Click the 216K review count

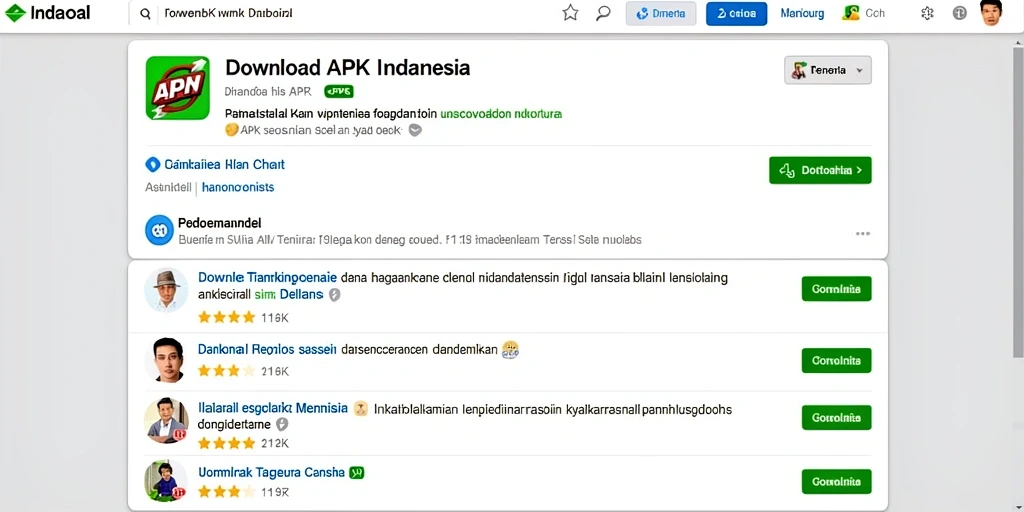click(x=275, y=371)
